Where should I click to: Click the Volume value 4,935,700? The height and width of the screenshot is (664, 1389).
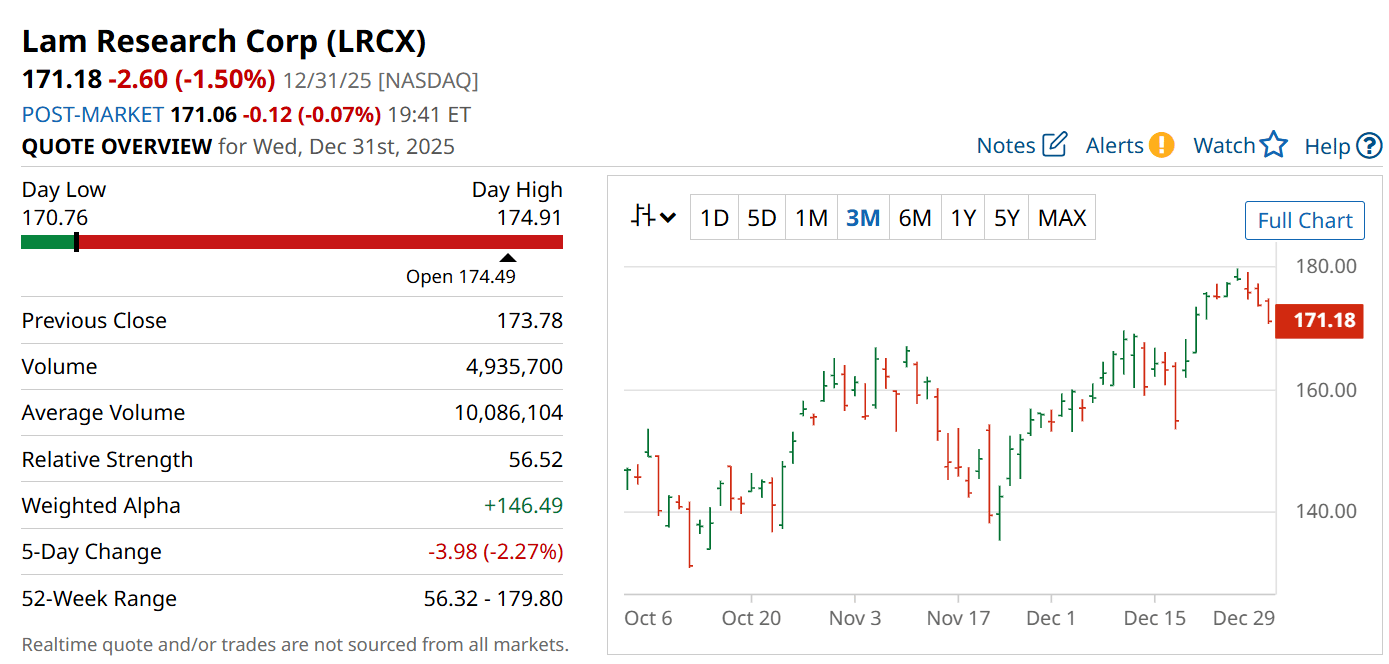[514, 366]
